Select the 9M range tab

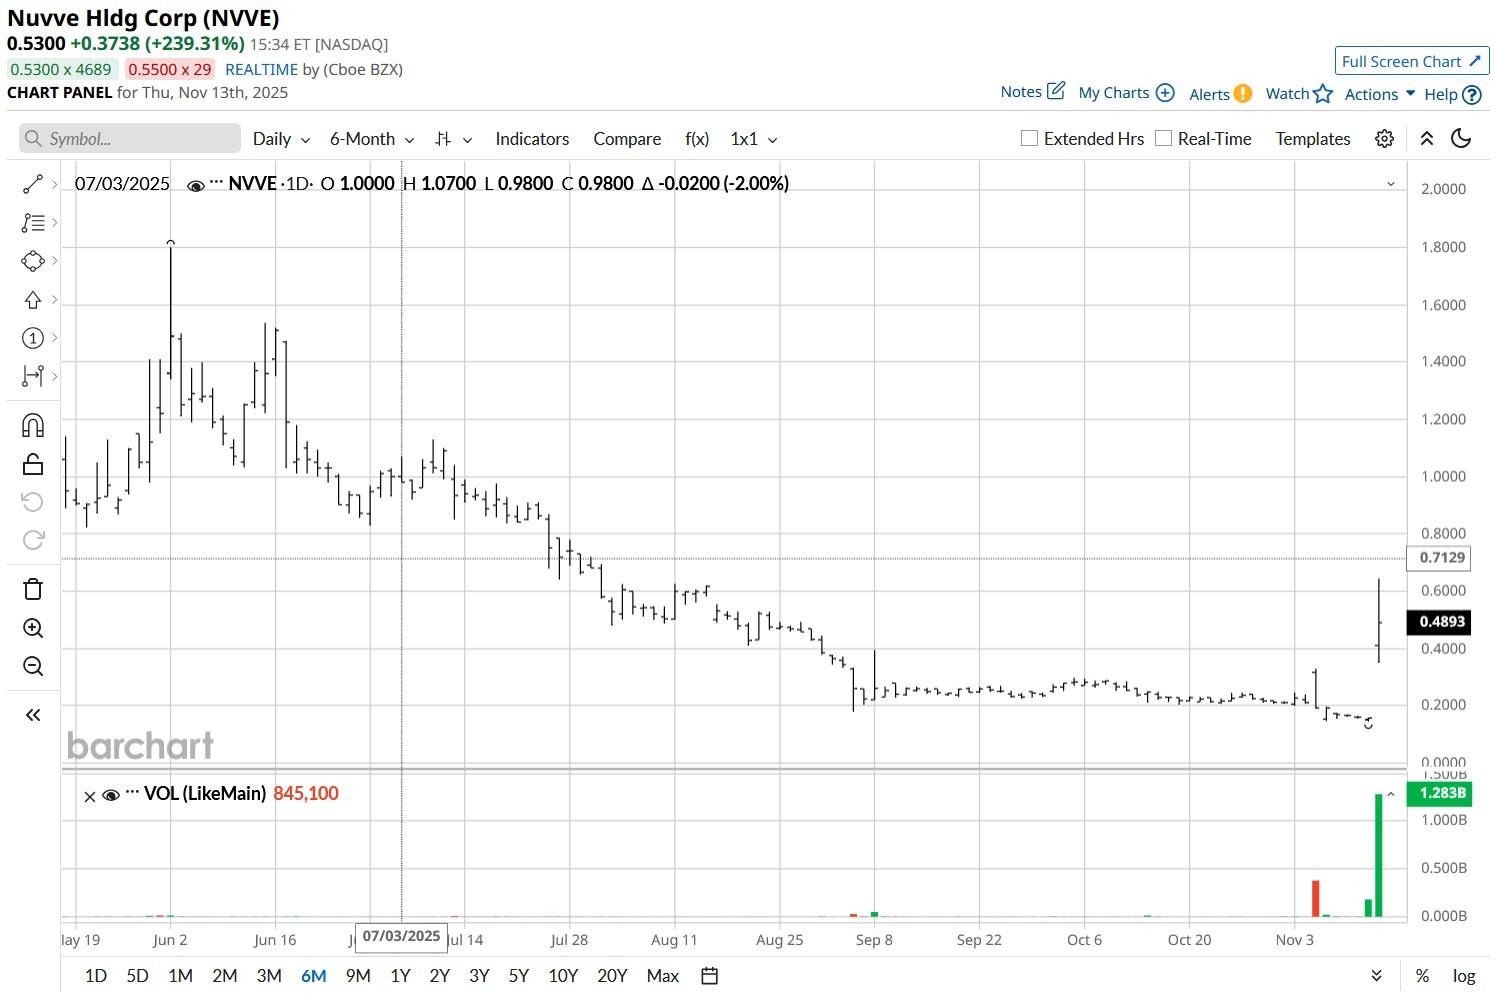tap(358, 976)
